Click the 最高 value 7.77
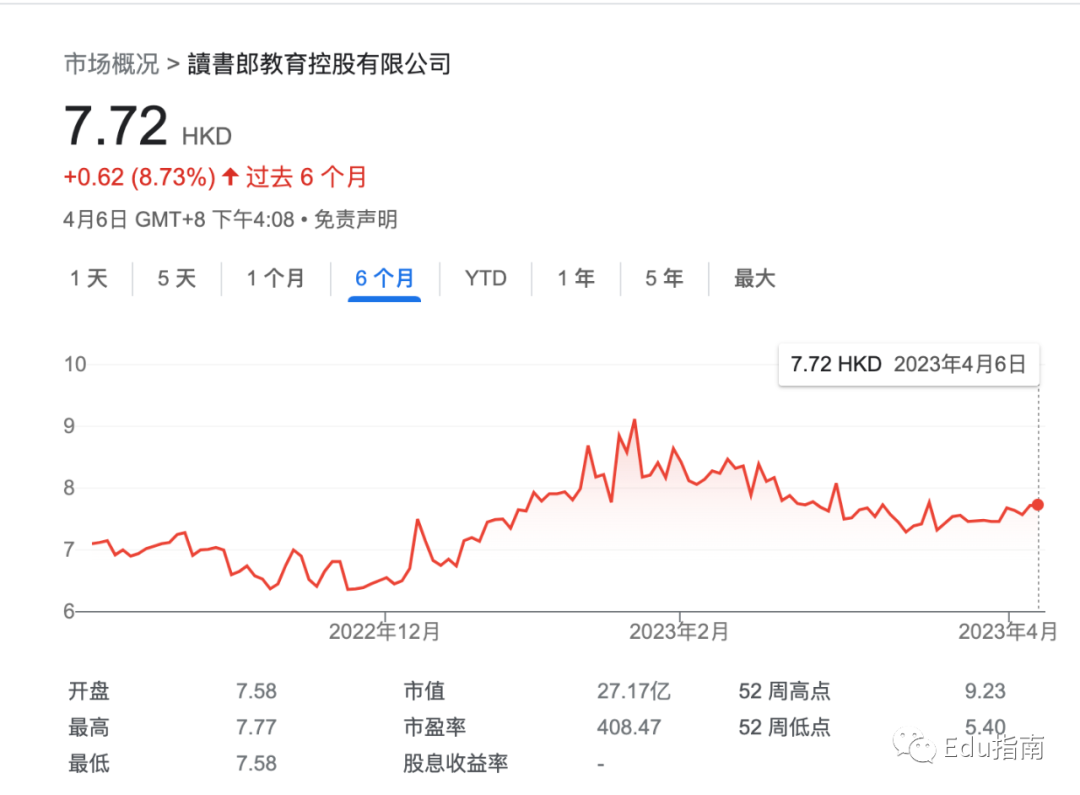Viewport: 1080px width, 795px height. (256, 727)
